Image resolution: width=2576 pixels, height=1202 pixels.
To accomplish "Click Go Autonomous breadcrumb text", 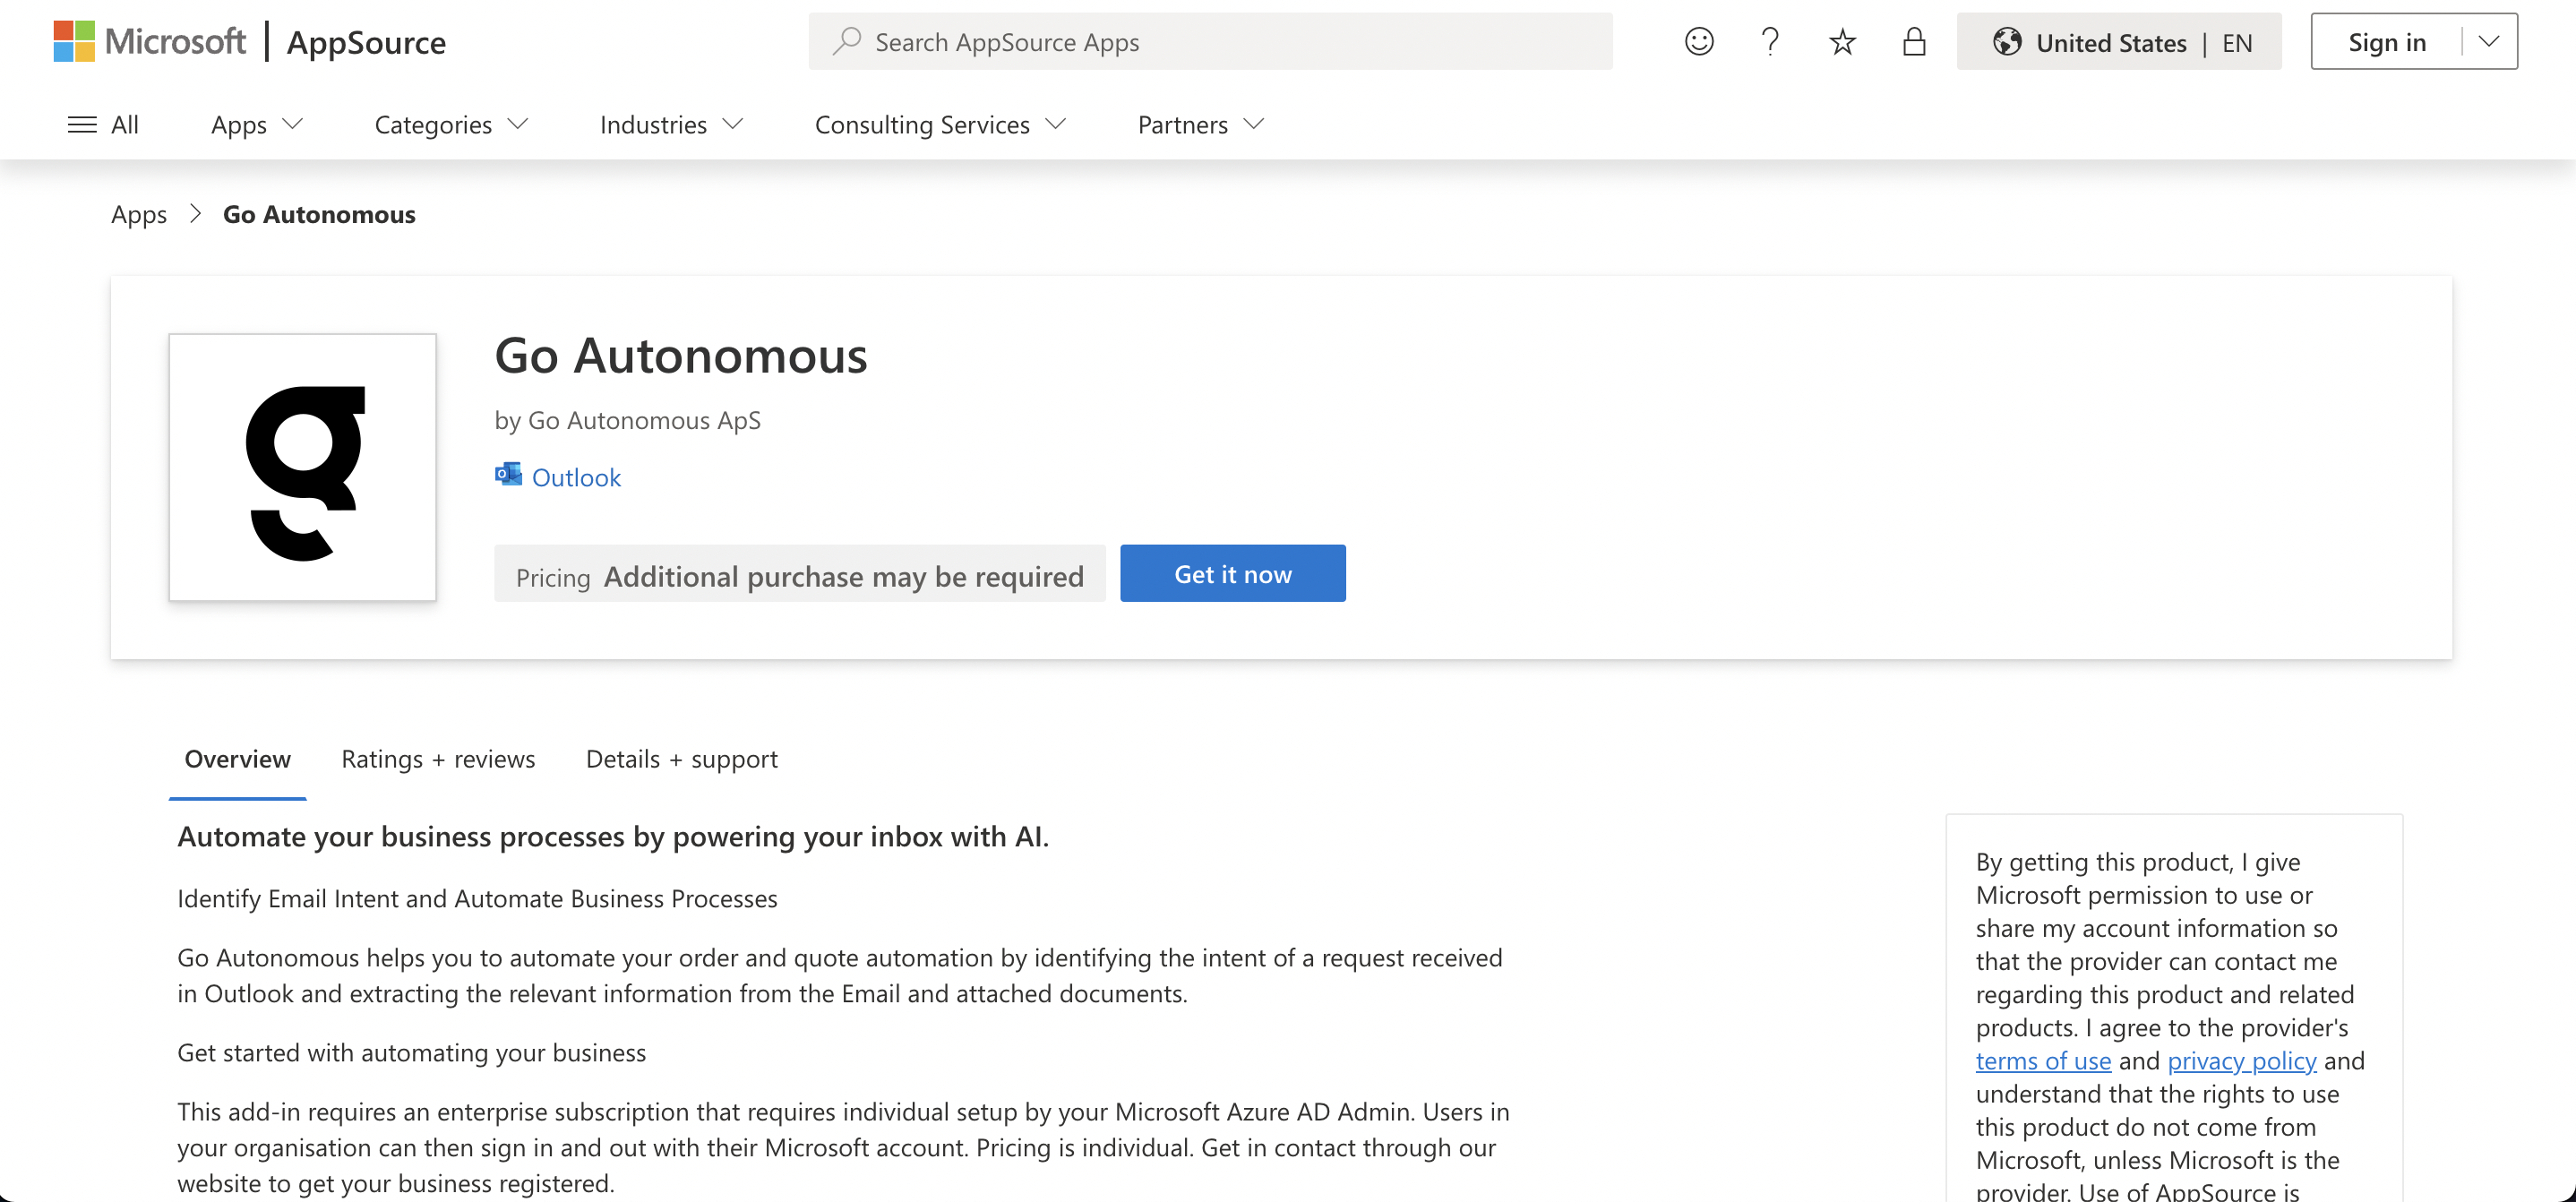I will click(x=319, y=214).
